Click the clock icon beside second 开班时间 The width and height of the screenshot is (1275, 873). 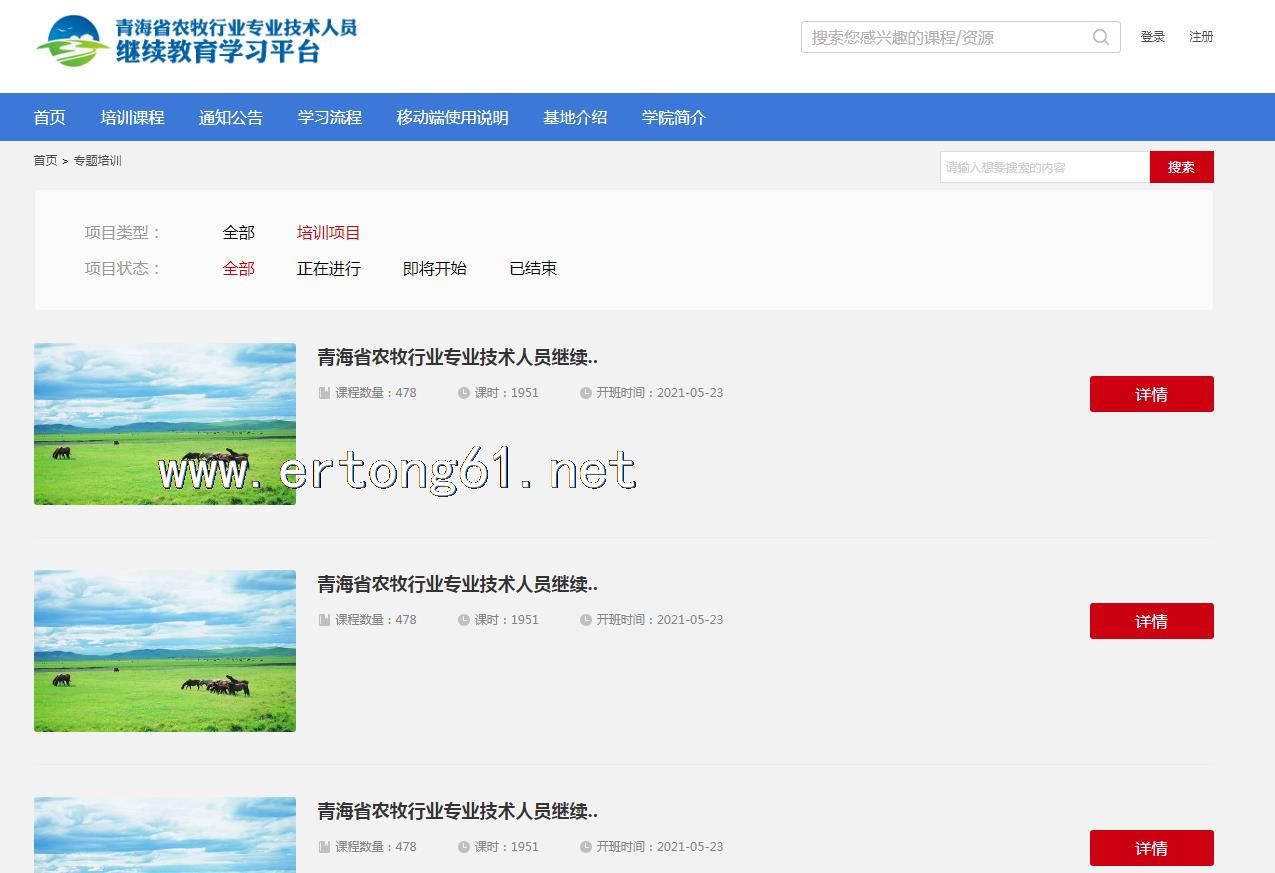(x=586, y=620)
